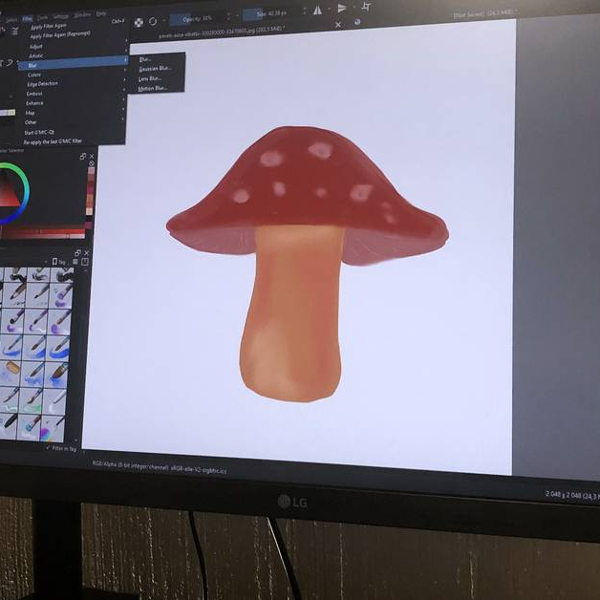
Task: Click the document tab file name
Action: [222, 32]
